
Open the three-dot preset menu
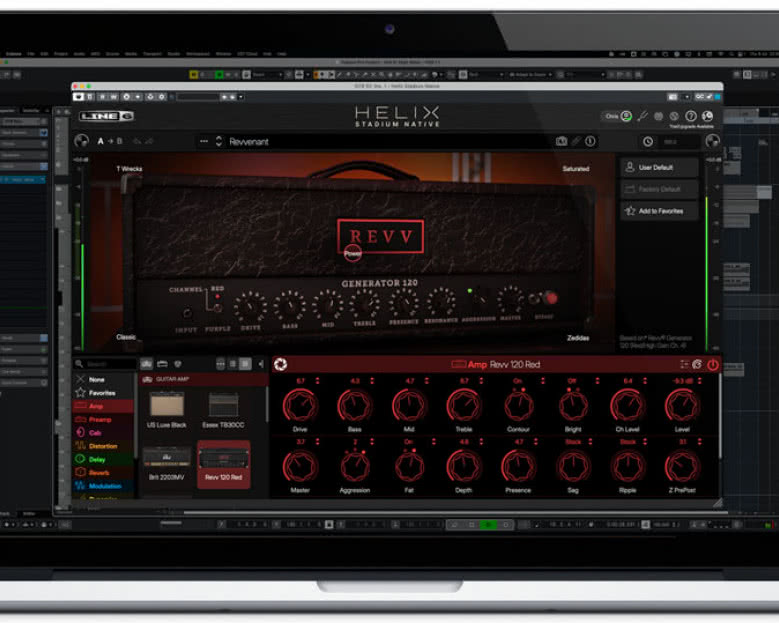coord(204,141)
